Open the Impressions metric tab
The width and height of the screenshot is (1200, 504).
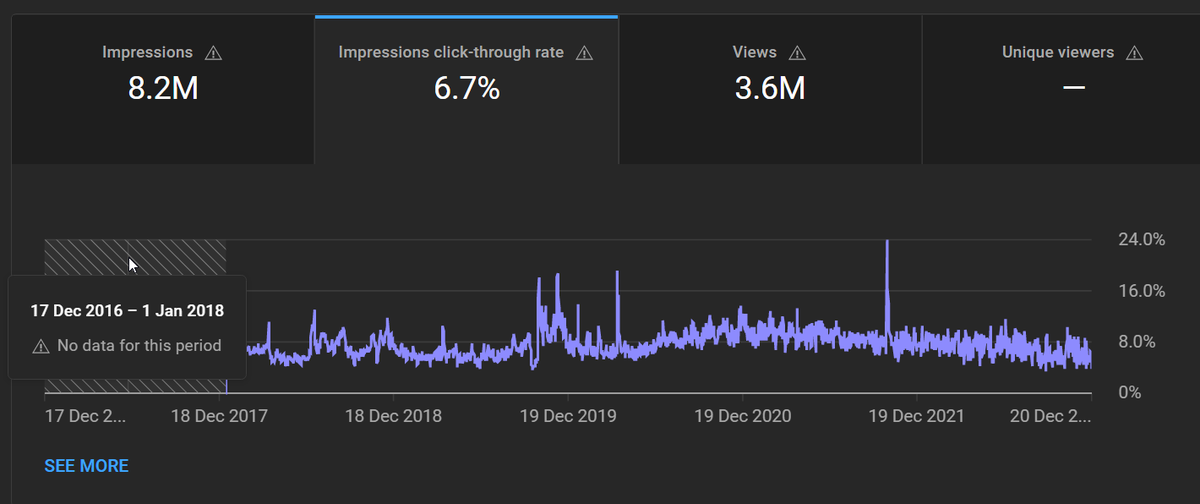click(x=162, y=89)
